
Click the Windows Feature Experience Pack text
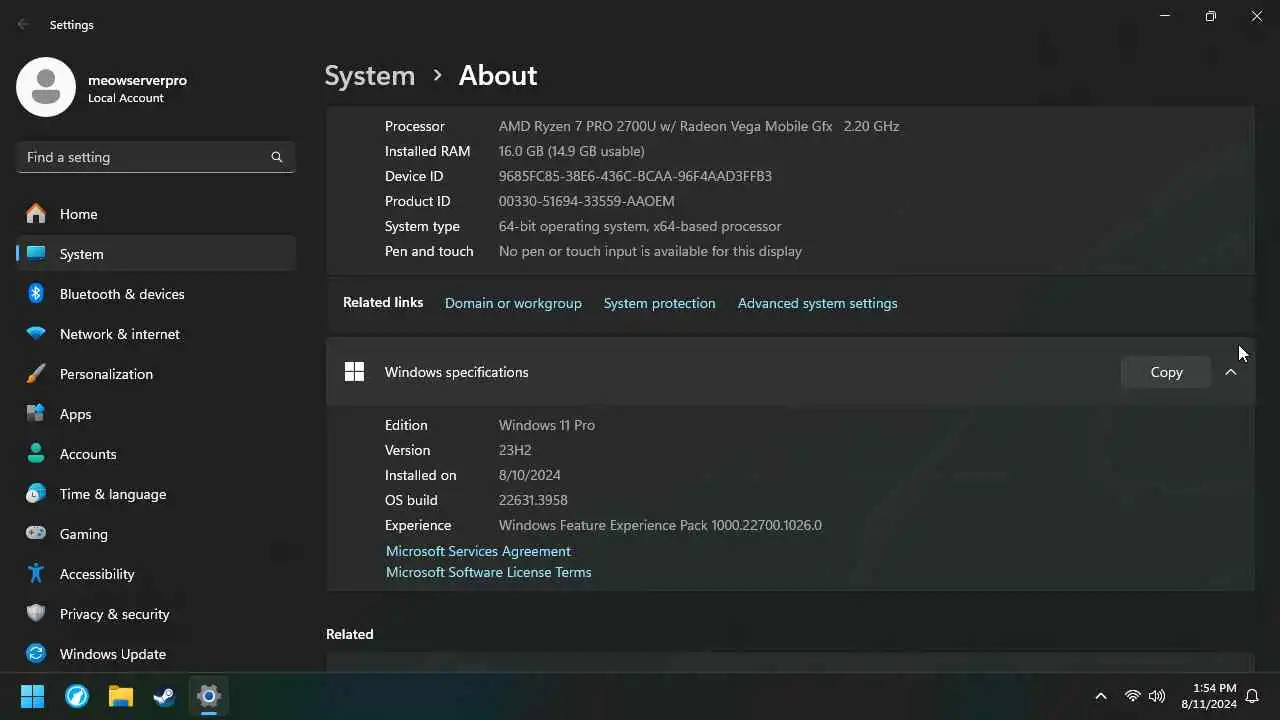[660, 525]
